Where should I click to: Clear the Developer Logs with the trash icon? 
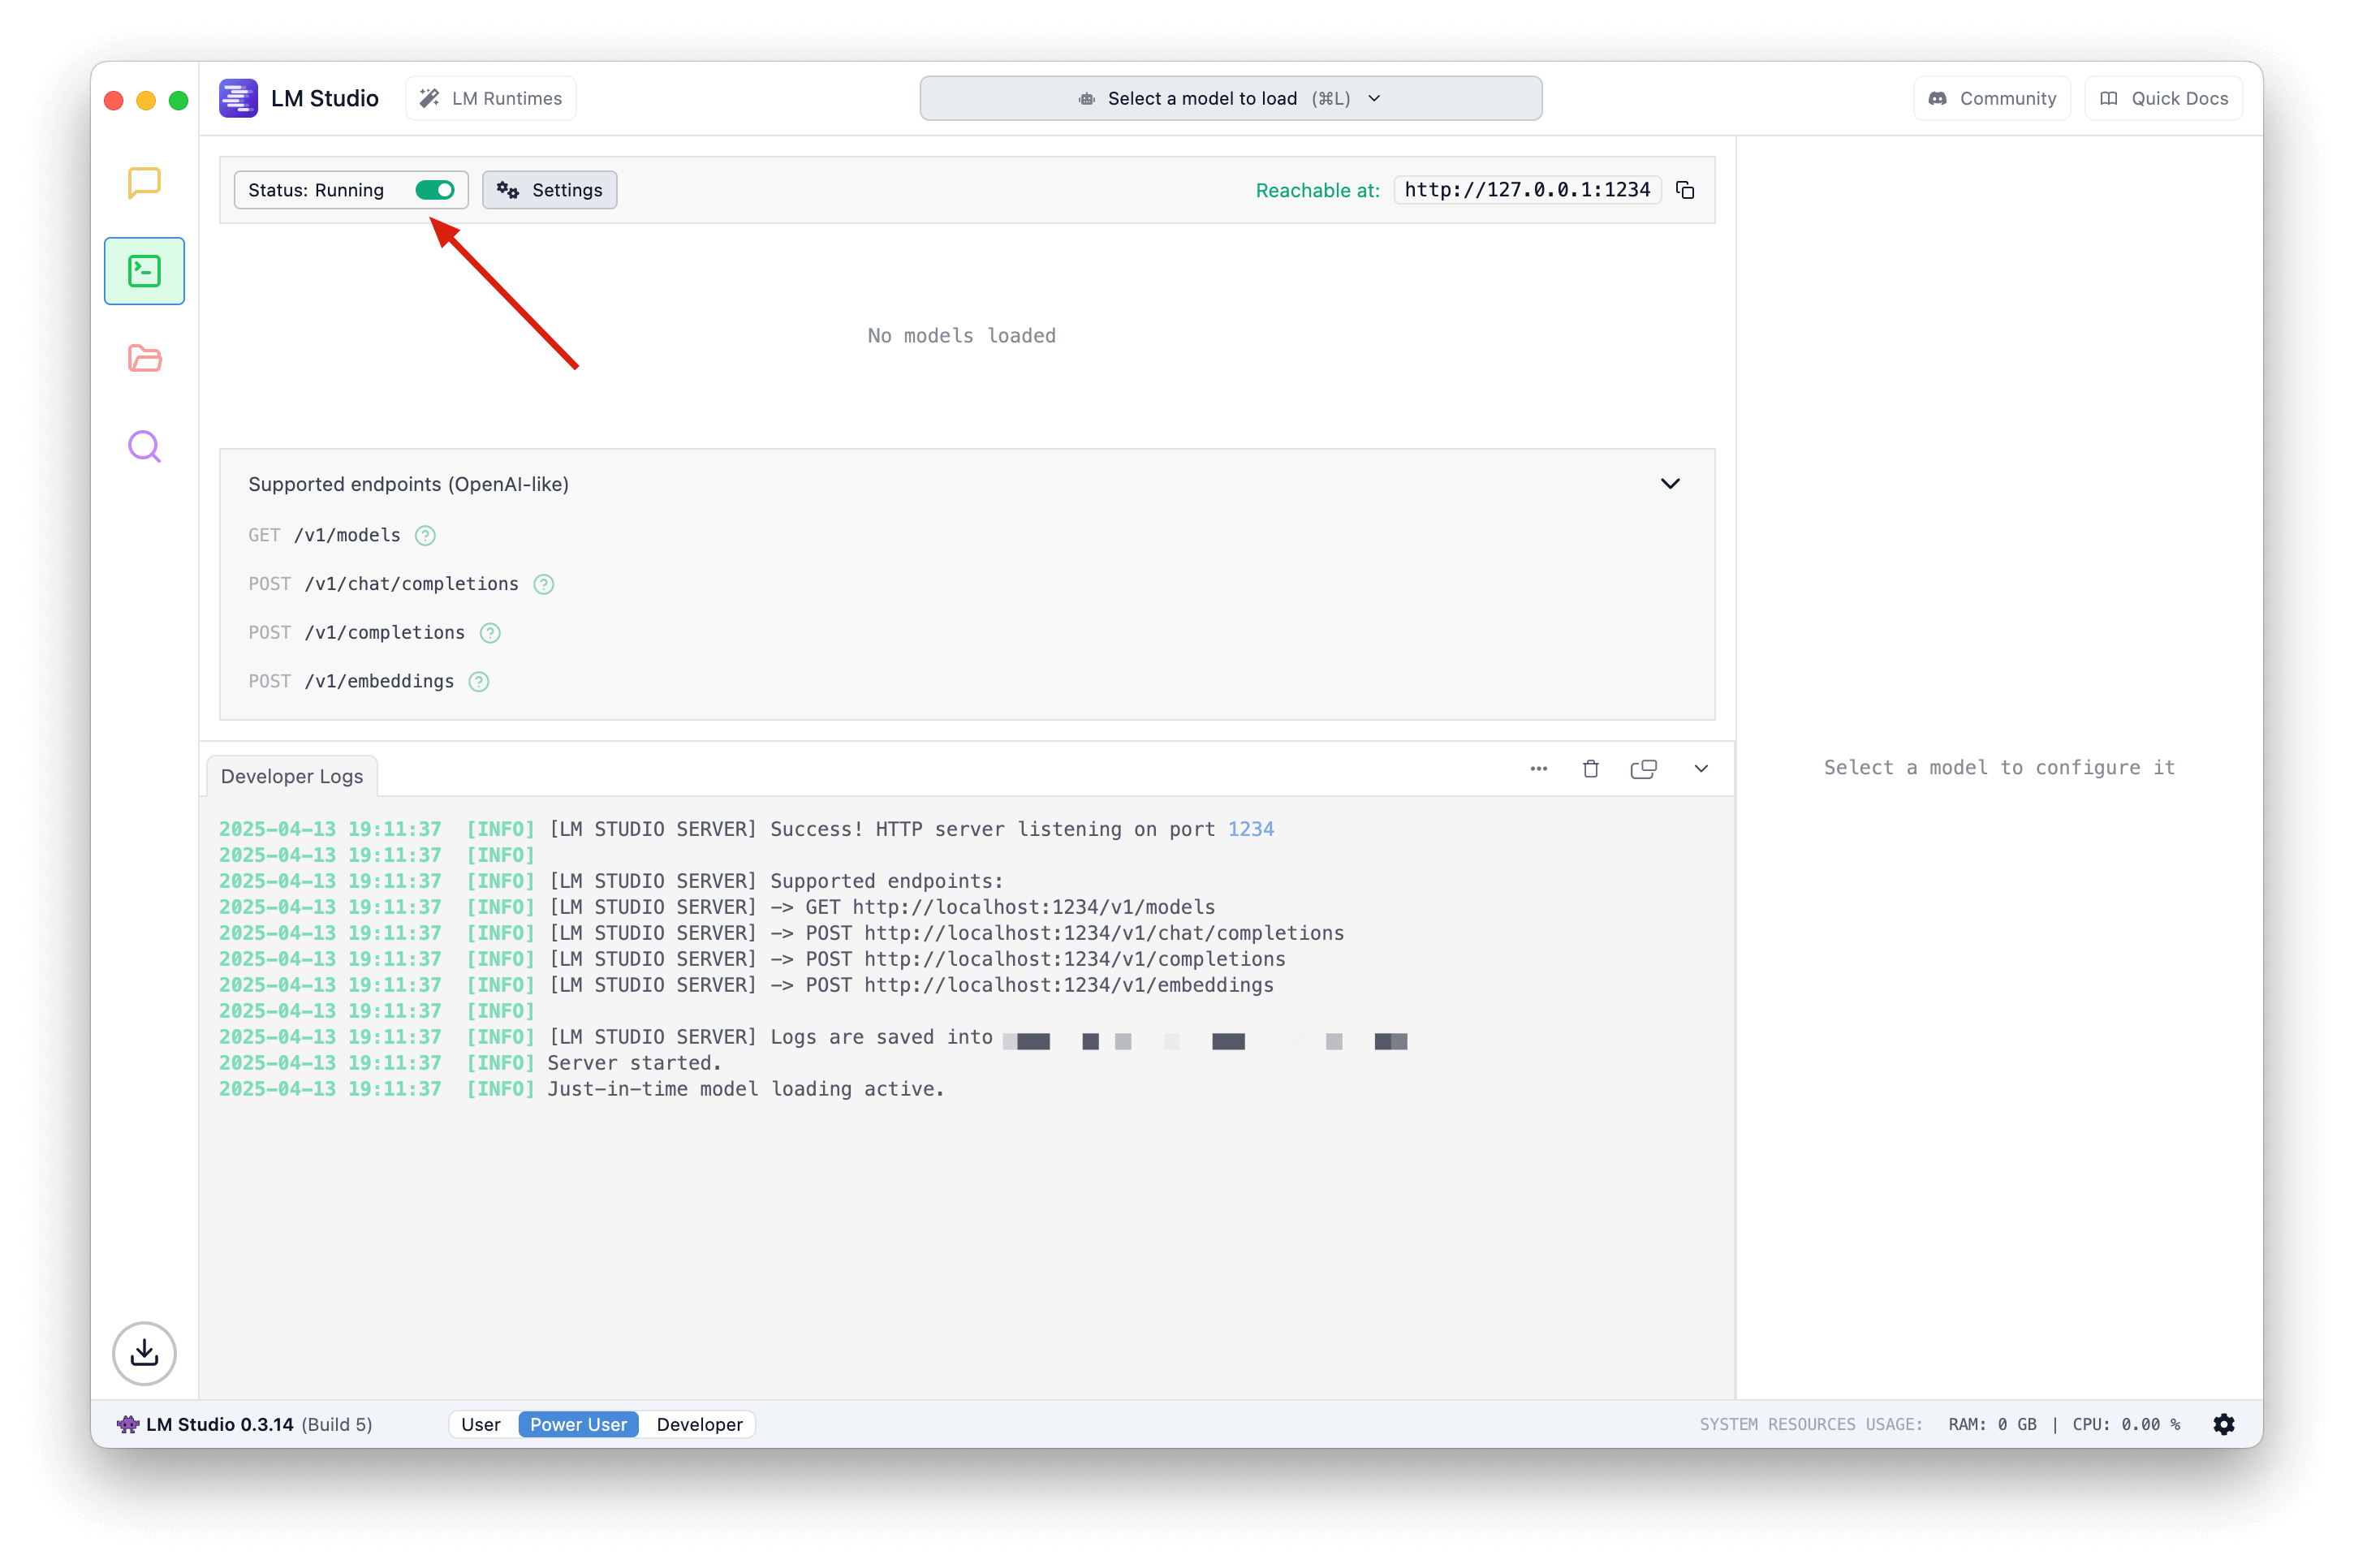pos(1590,769)
